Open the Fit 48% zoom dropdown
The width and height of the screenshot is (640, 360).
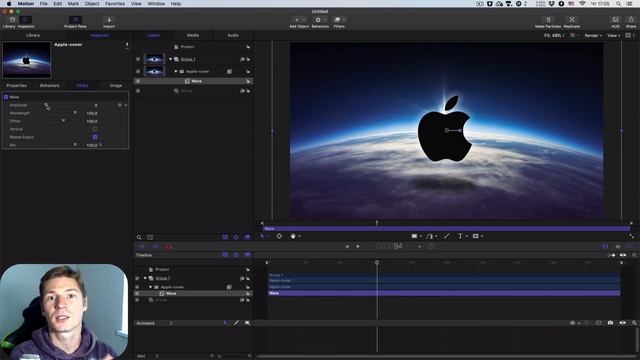(x=554, y=36)
